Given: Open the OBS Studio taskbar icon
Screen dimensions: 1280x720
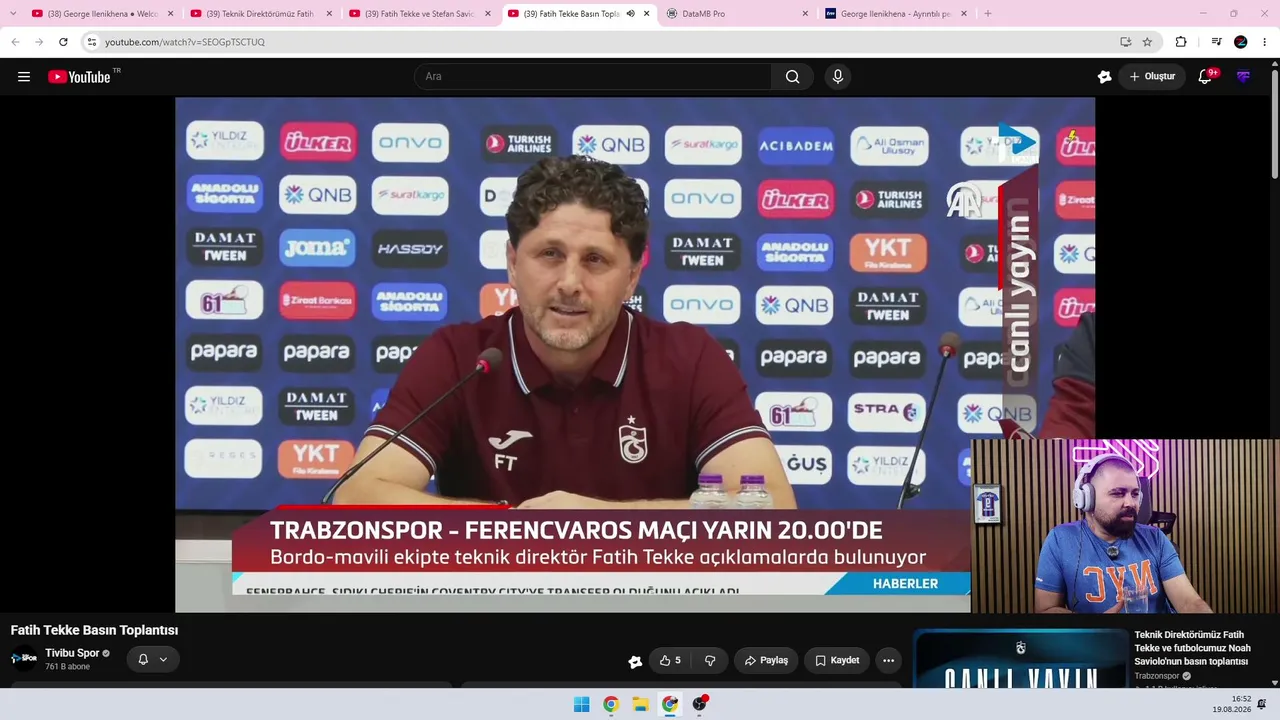Looking at the screenshot, I should pos(700,704).
